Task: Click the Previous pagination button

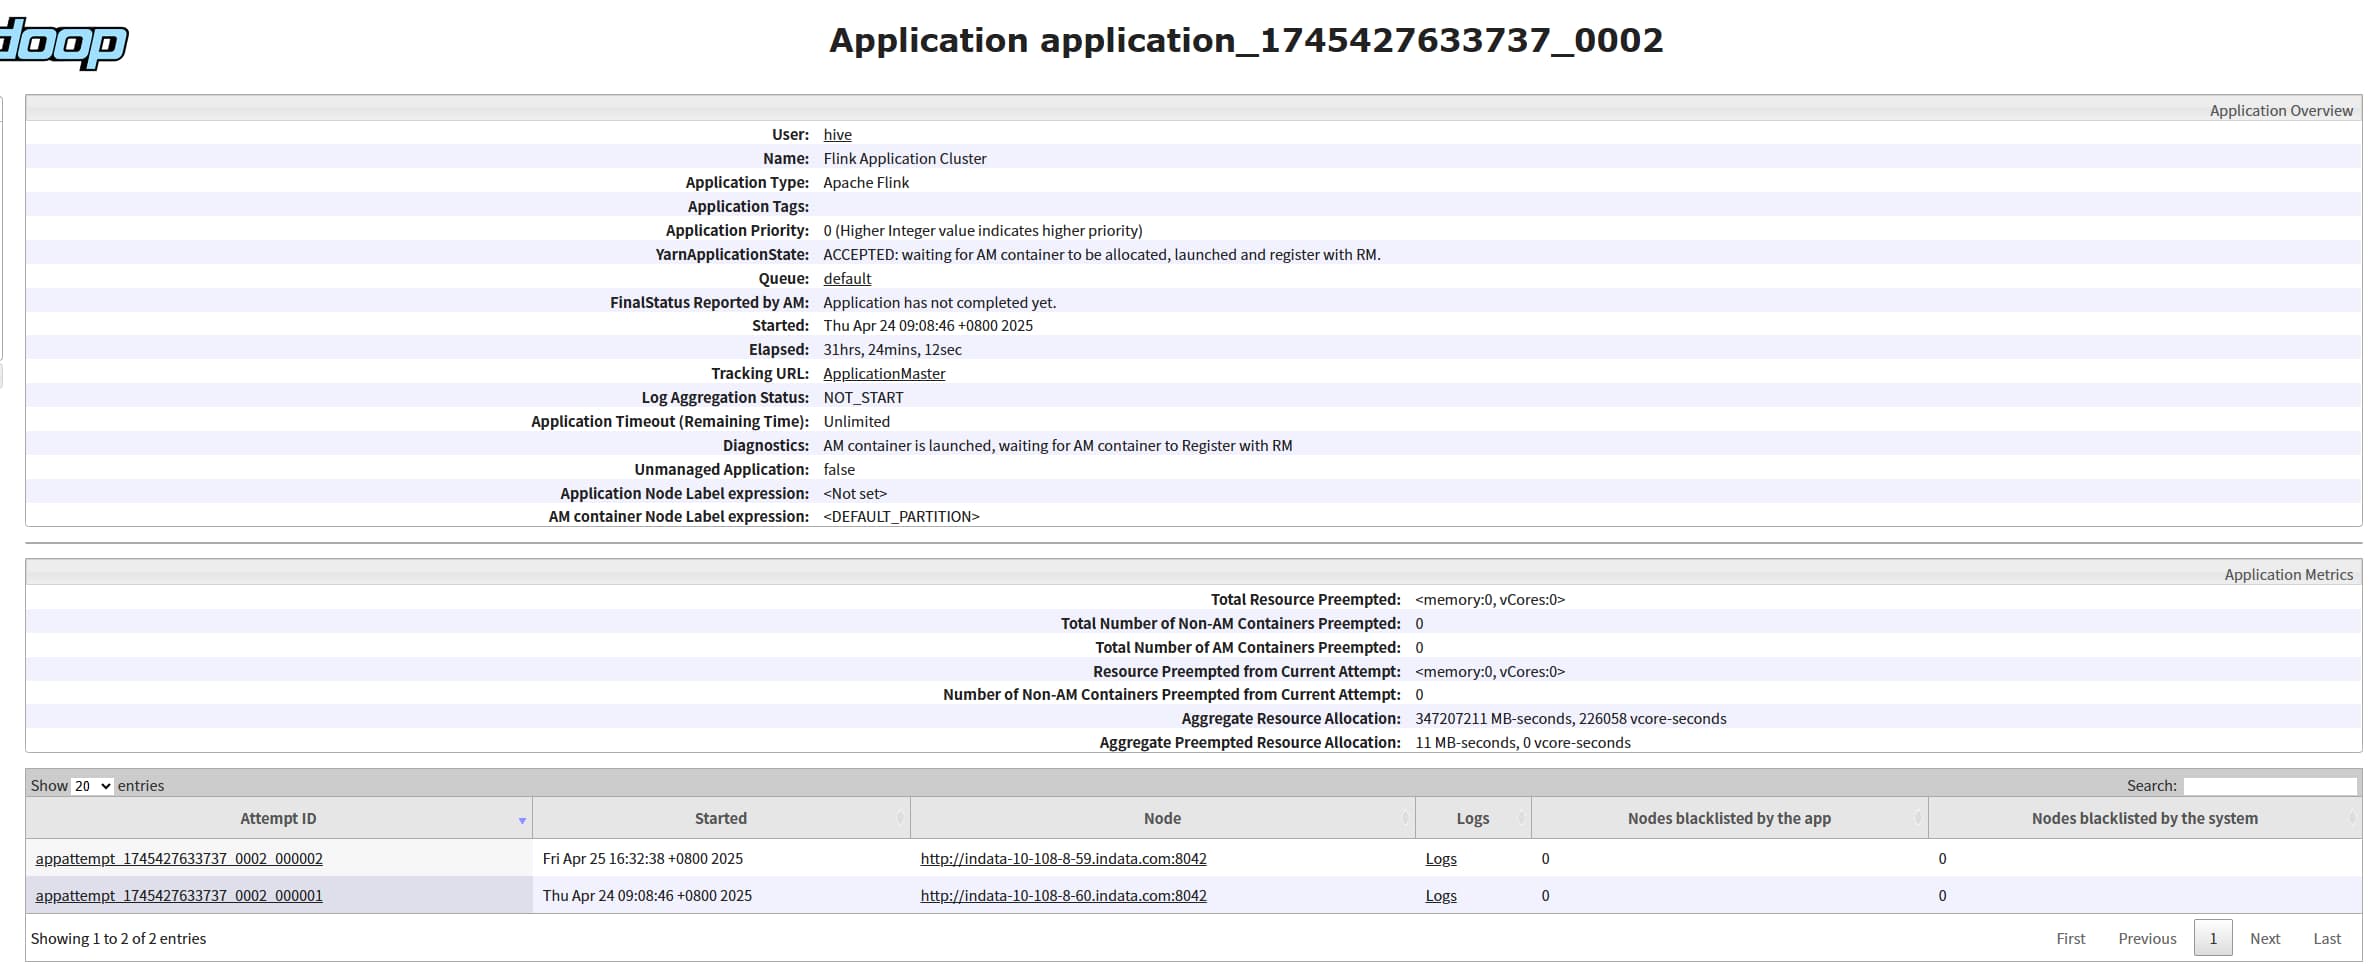Action: 2147,938
